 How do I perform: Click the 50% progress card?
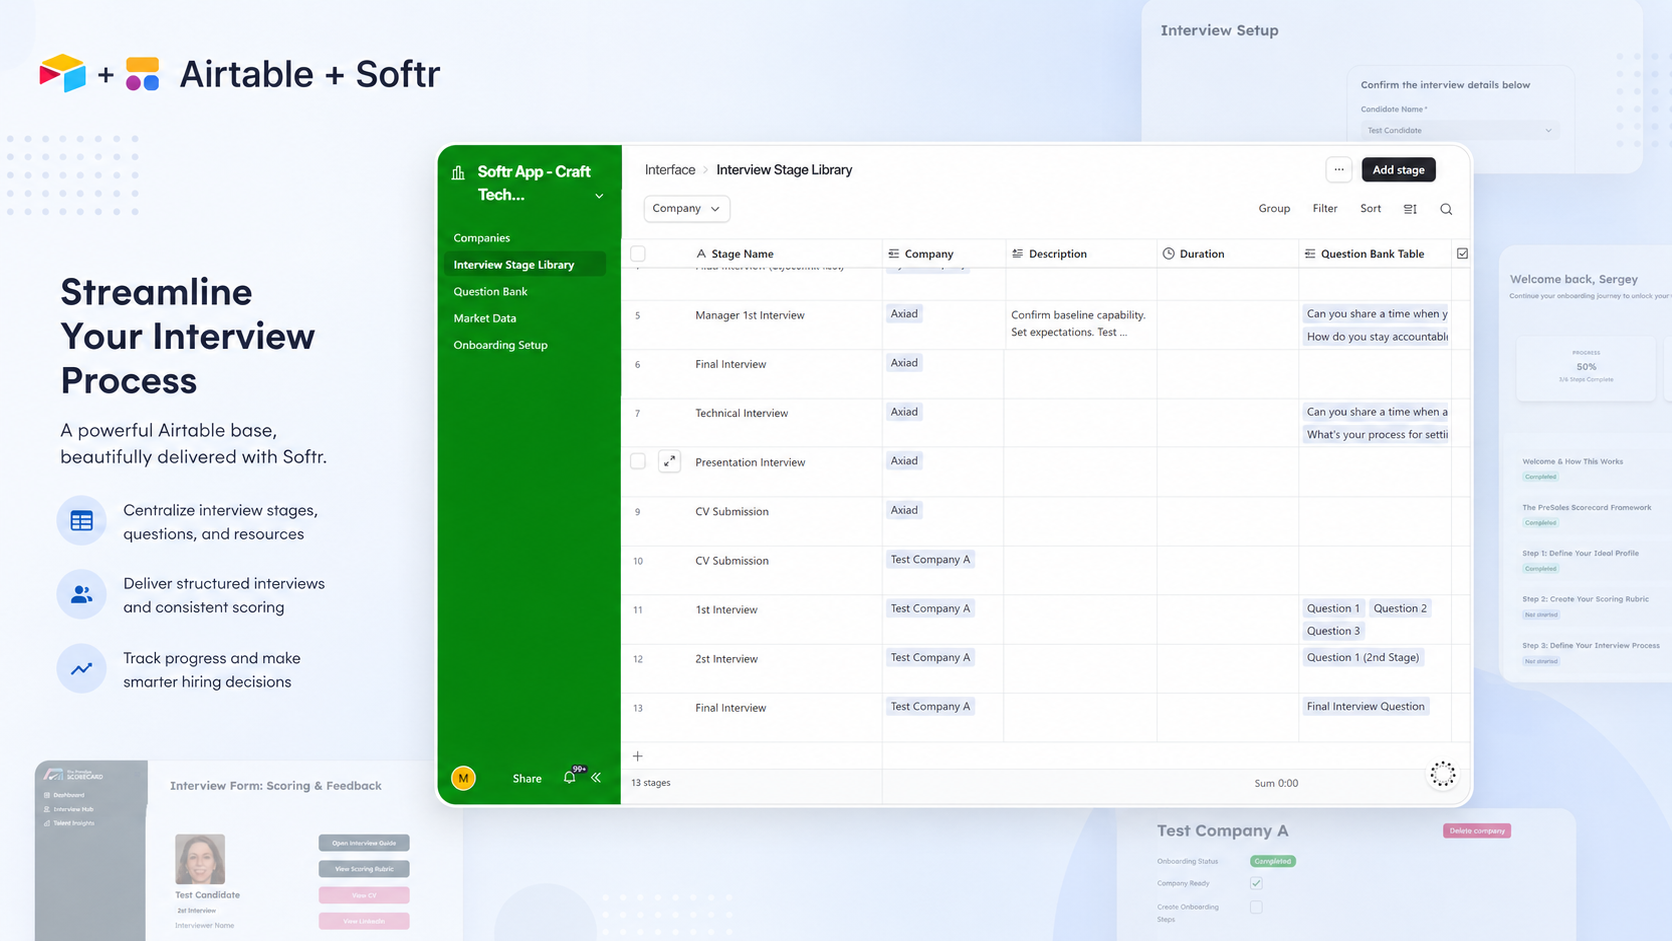click(1586, 367)
